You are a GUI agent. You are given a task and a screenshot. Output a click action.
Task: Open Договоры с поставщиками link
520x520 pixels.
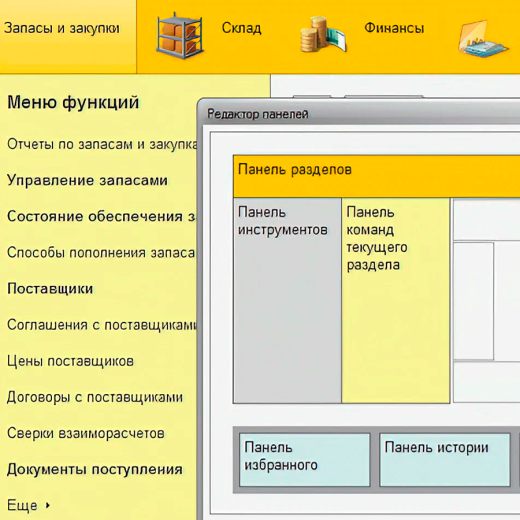[x=95, y=397]
